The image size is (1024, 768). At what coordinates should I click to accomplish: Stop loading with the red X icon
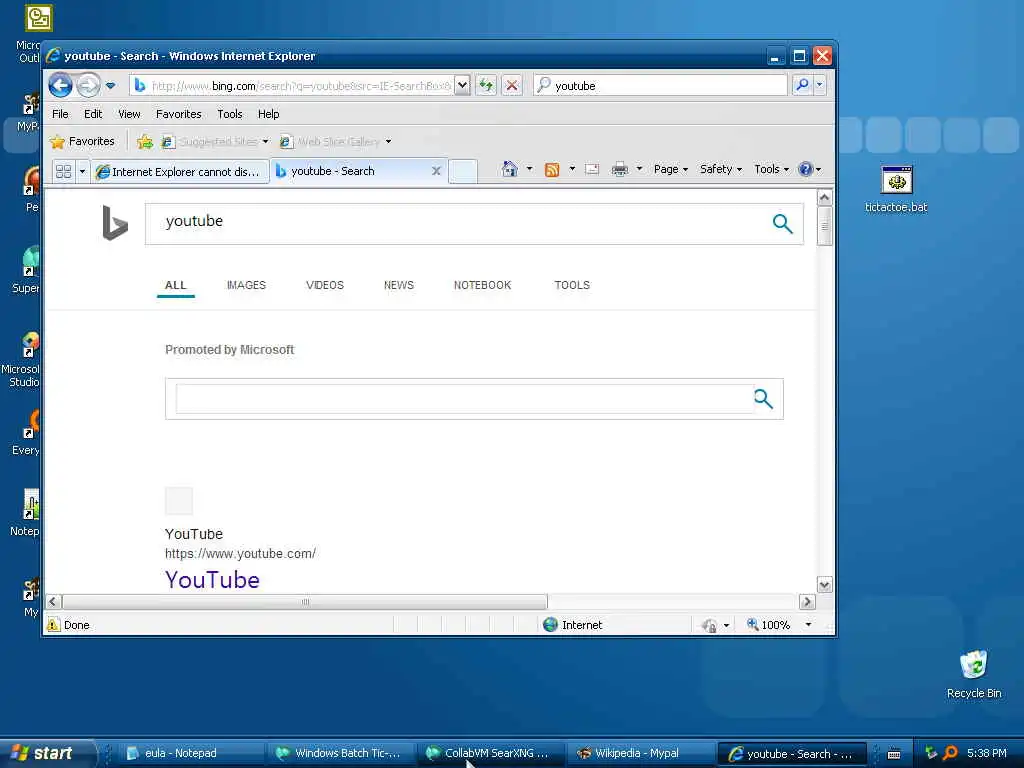[512, 86]
